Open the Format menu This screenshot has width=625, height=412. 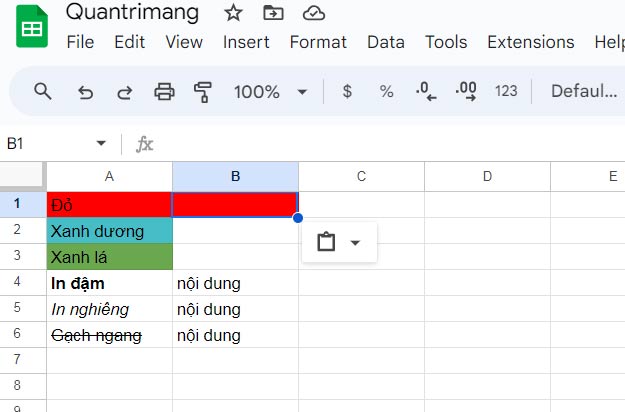pyautogui.click(x=318, y=42)
